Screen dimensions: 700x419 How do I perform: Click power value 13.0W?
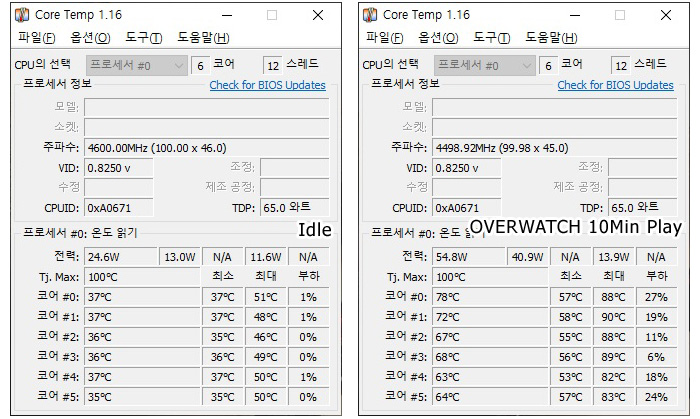[x=179, y=257]
